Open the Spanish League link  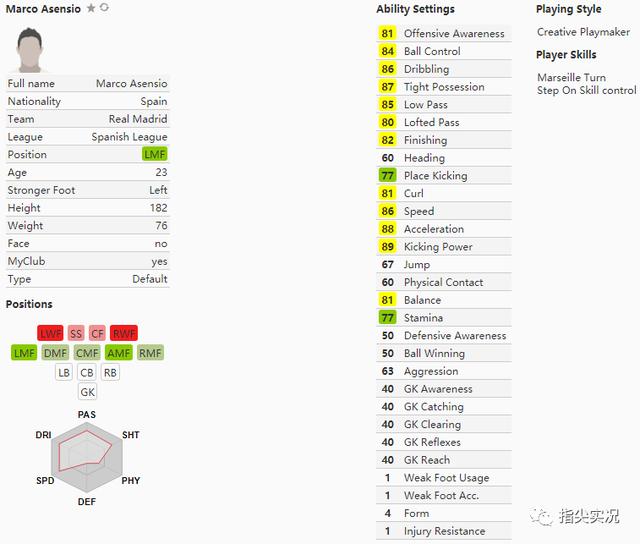(x=129, y=137)
